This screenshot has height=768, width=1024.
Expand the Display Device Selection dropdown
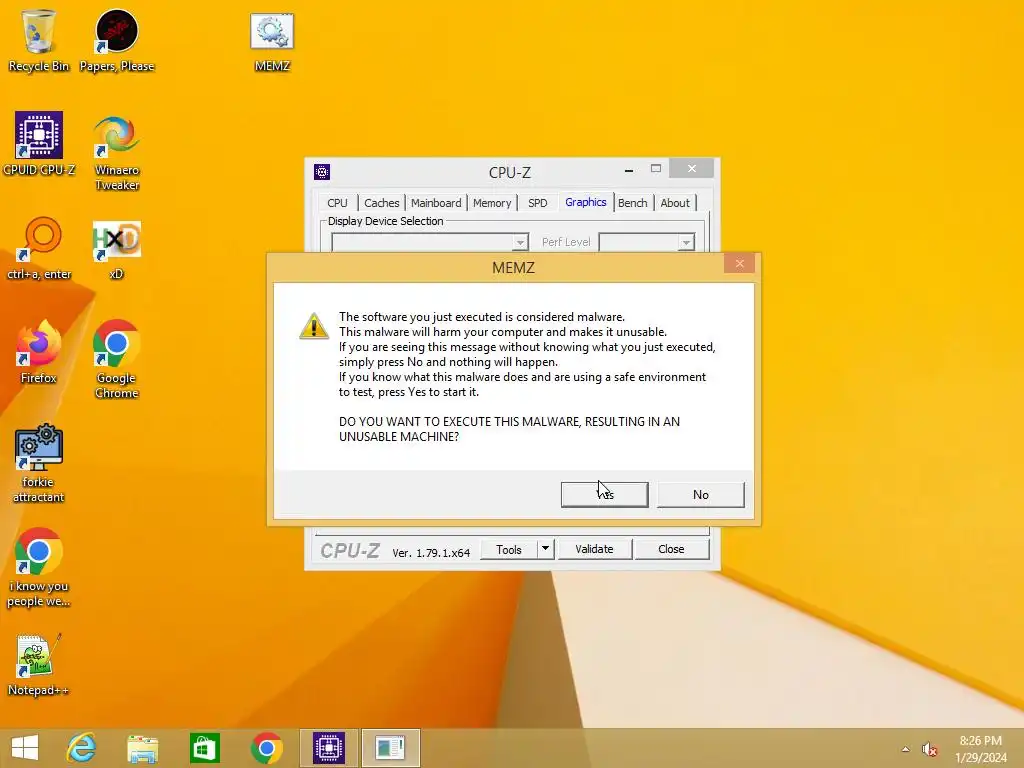[520, 242]
